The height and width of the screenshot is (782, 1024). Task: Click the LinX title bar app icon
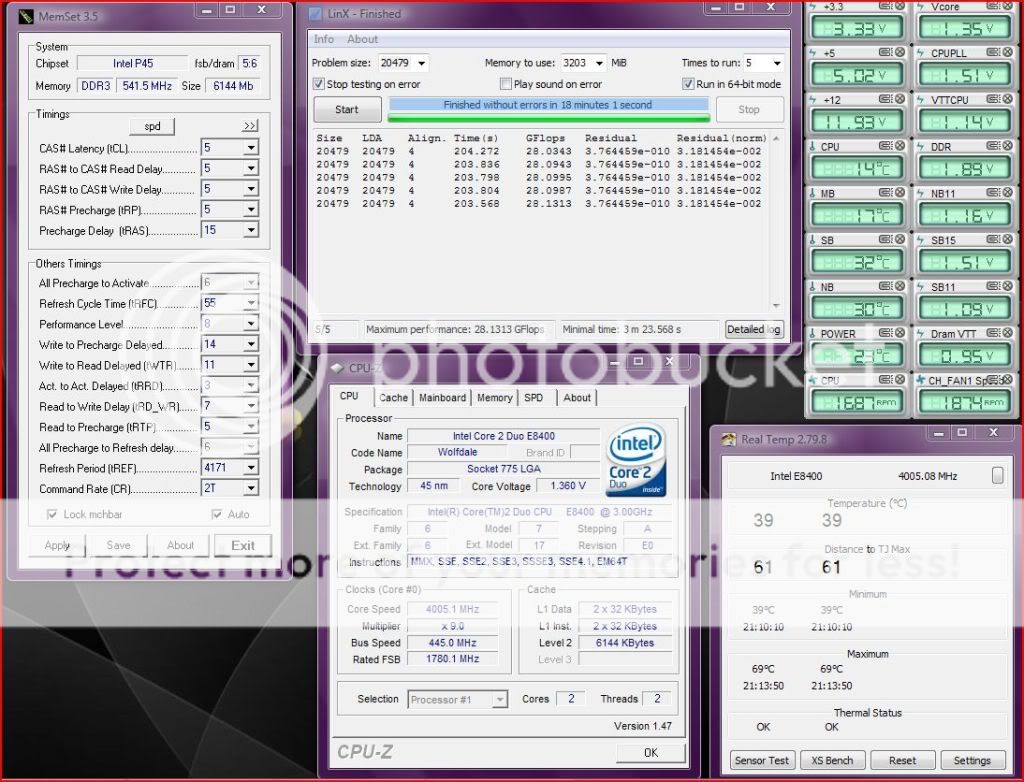click(x=315, y=14)
